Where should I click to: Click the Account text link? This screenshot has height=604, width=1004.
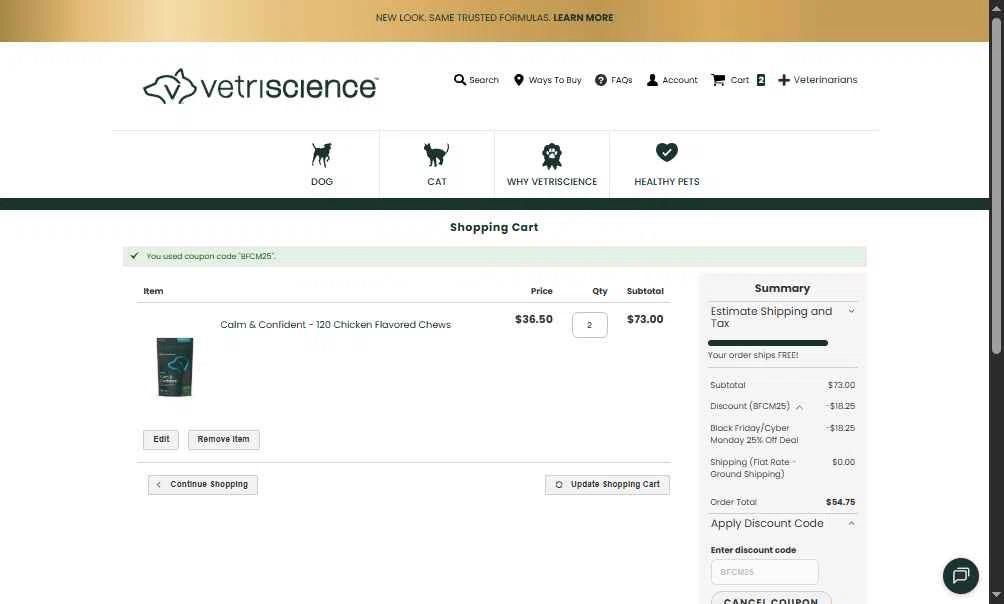tap(680, 80)
